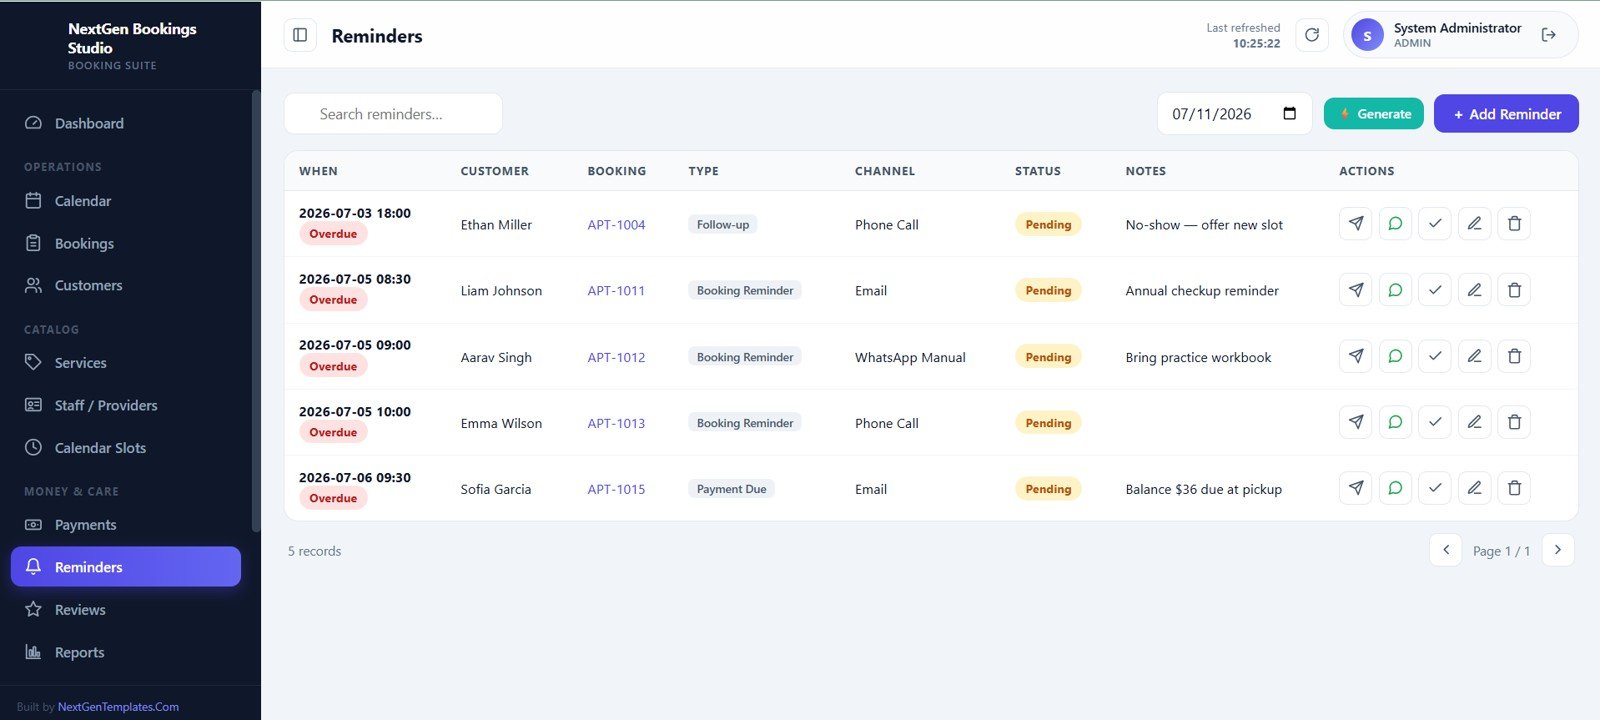Go to the previous page
Screen dimensions: 1600x720
1446,550
